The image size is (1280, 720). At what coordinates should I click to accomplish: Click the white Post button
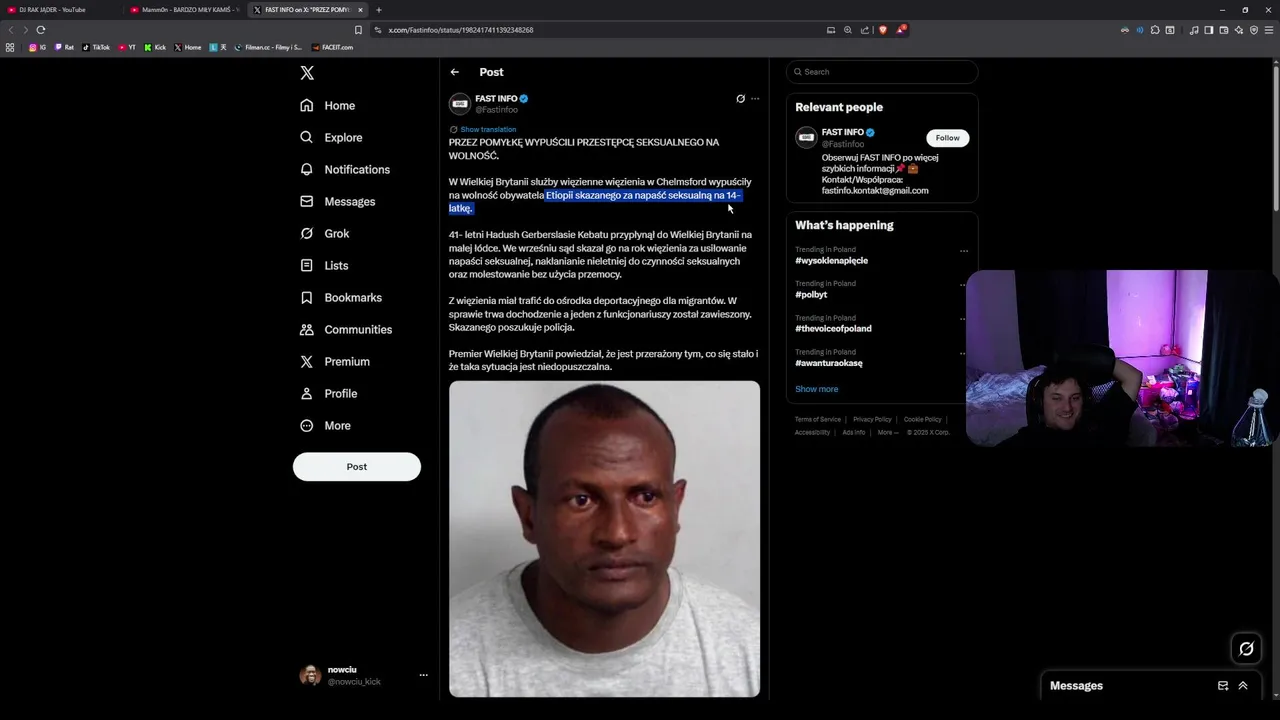pyautogui.click(x=357, y=467)
